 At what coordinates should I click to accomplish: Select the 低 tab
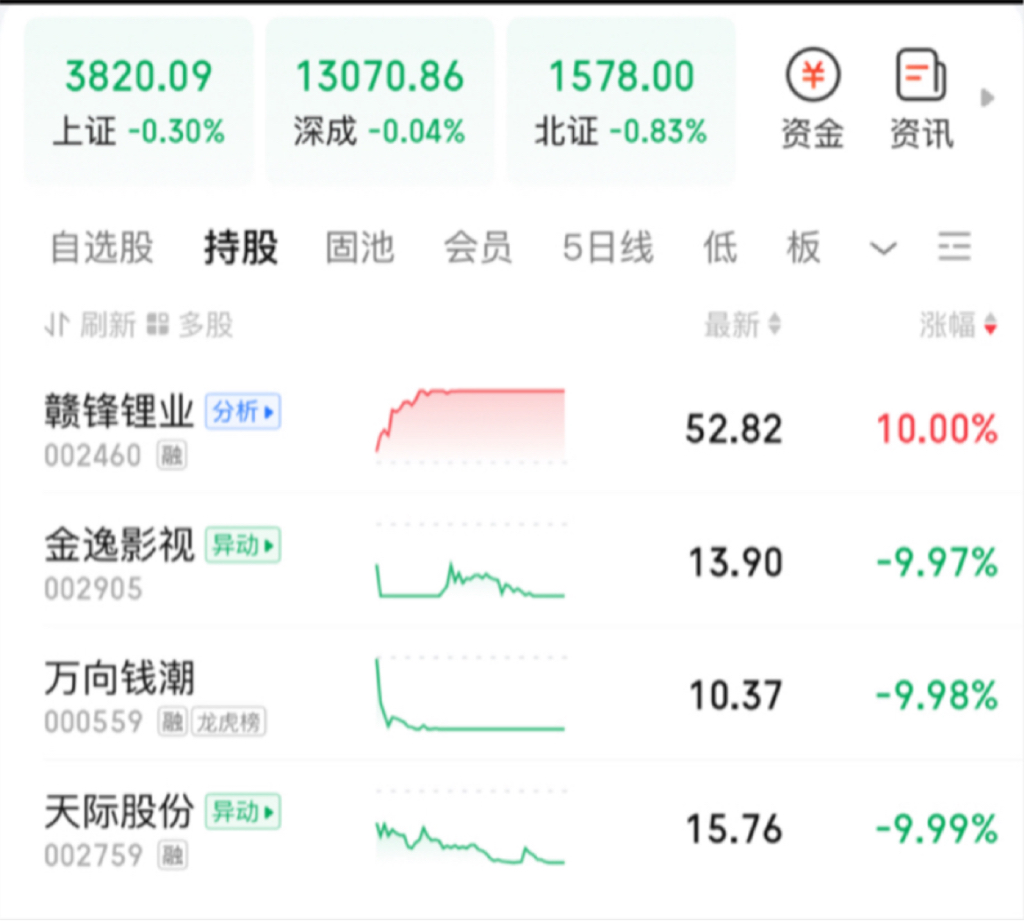pyautogui.click(x=720, y=248)
